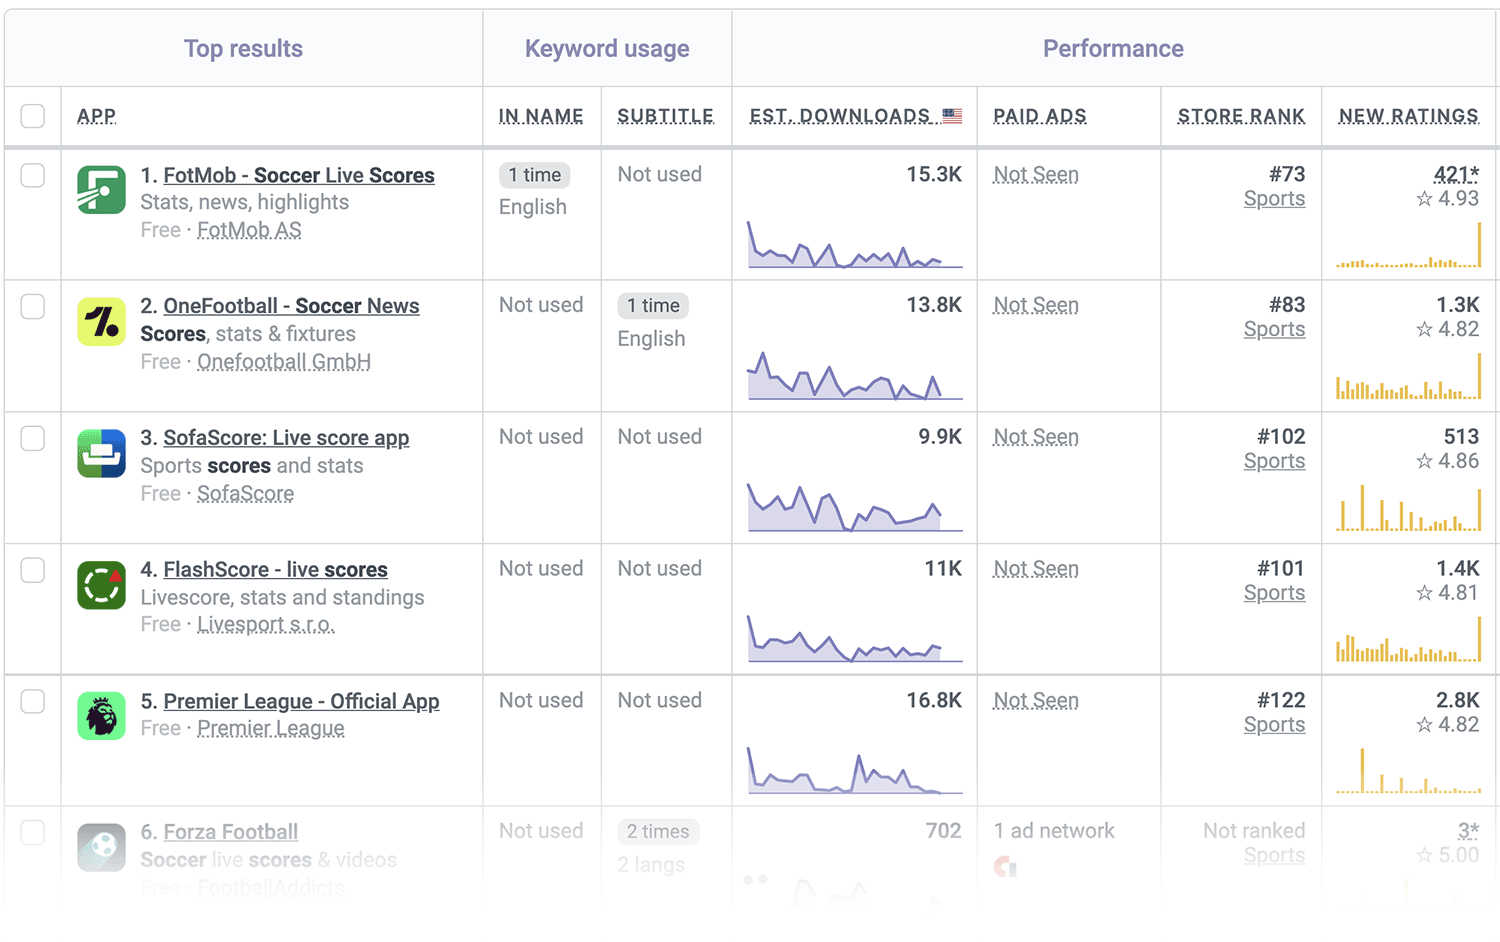The image size is (1500, 942).
Task: Click the FotMob app icon
Action: [x=101, y=190]
